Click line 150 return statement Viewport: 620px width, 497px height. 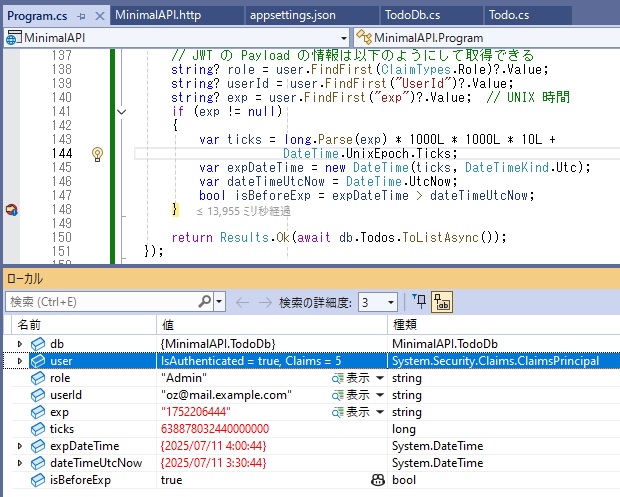(338, 238)
